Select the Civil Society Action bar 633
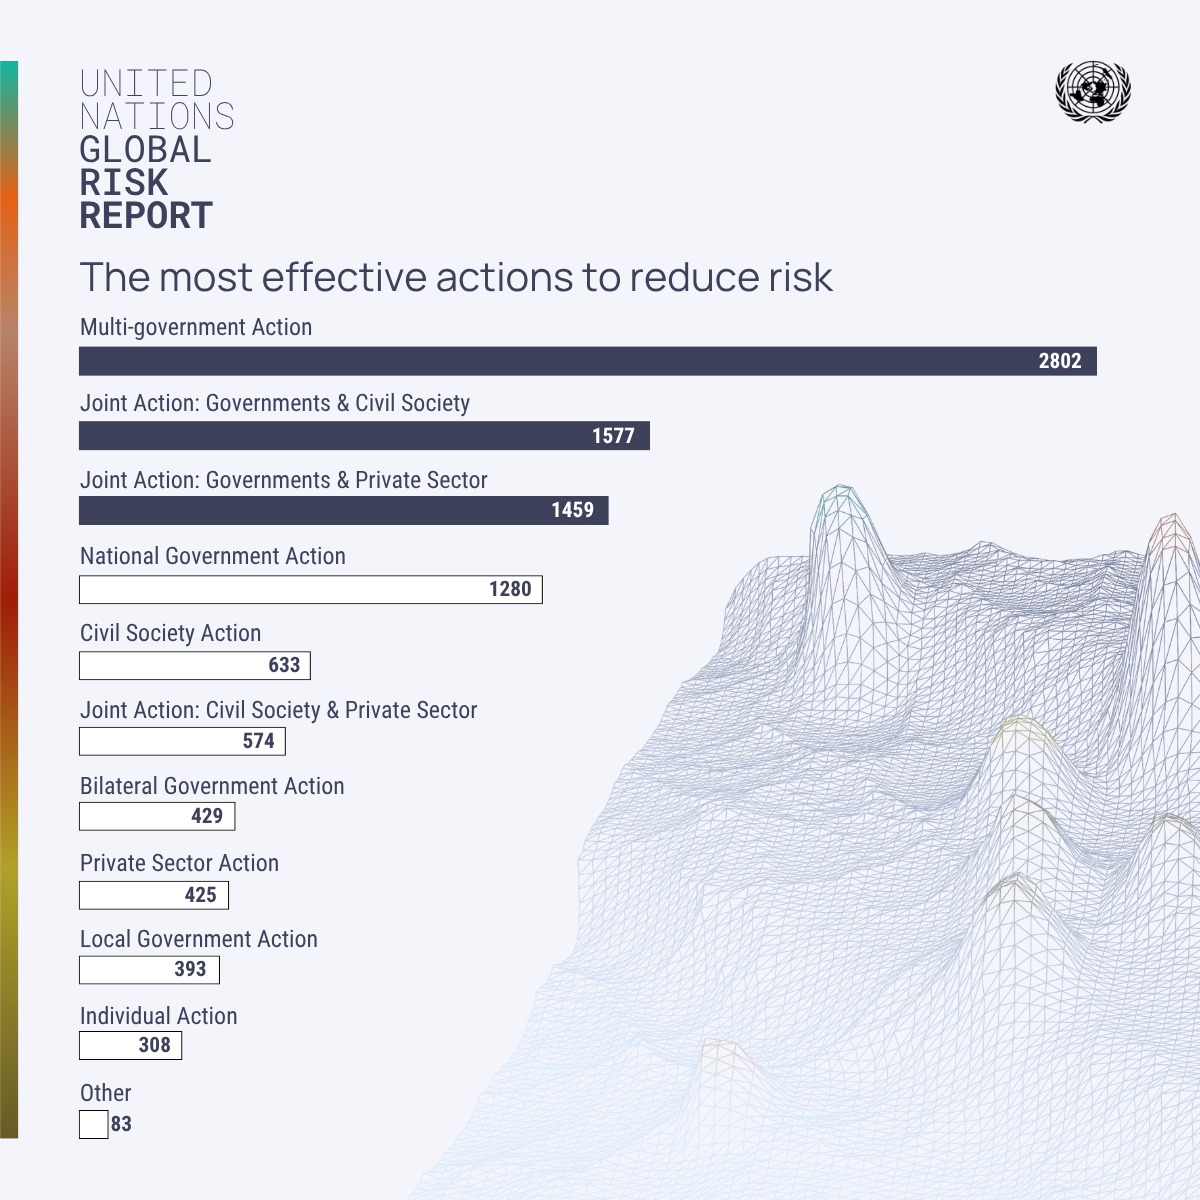 click(195, 665)
